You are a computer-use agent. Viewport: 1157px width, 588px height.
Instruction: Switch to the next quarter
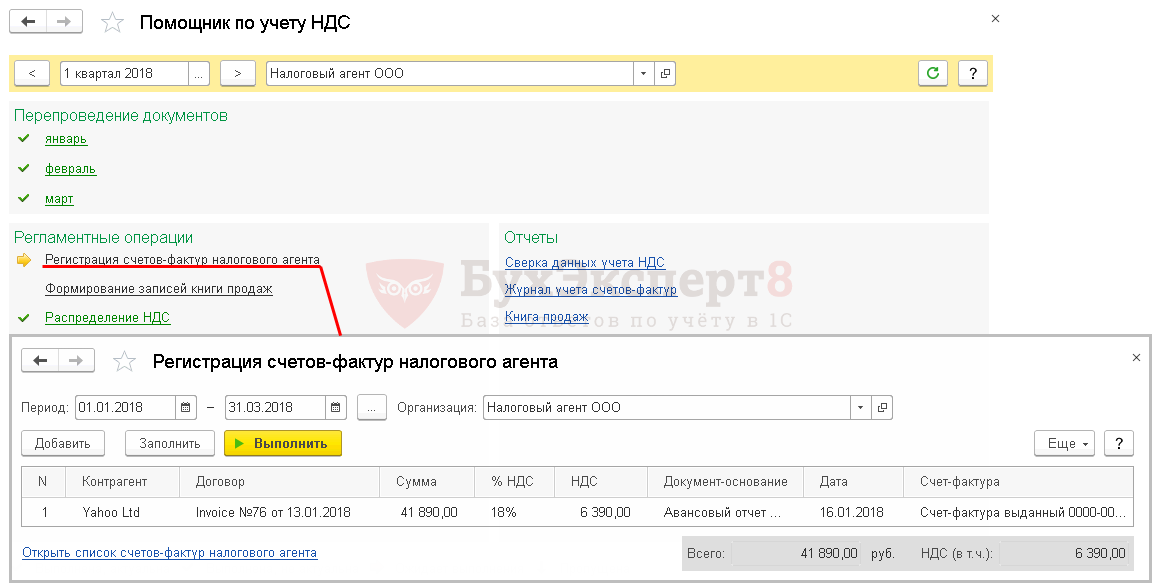238,73
